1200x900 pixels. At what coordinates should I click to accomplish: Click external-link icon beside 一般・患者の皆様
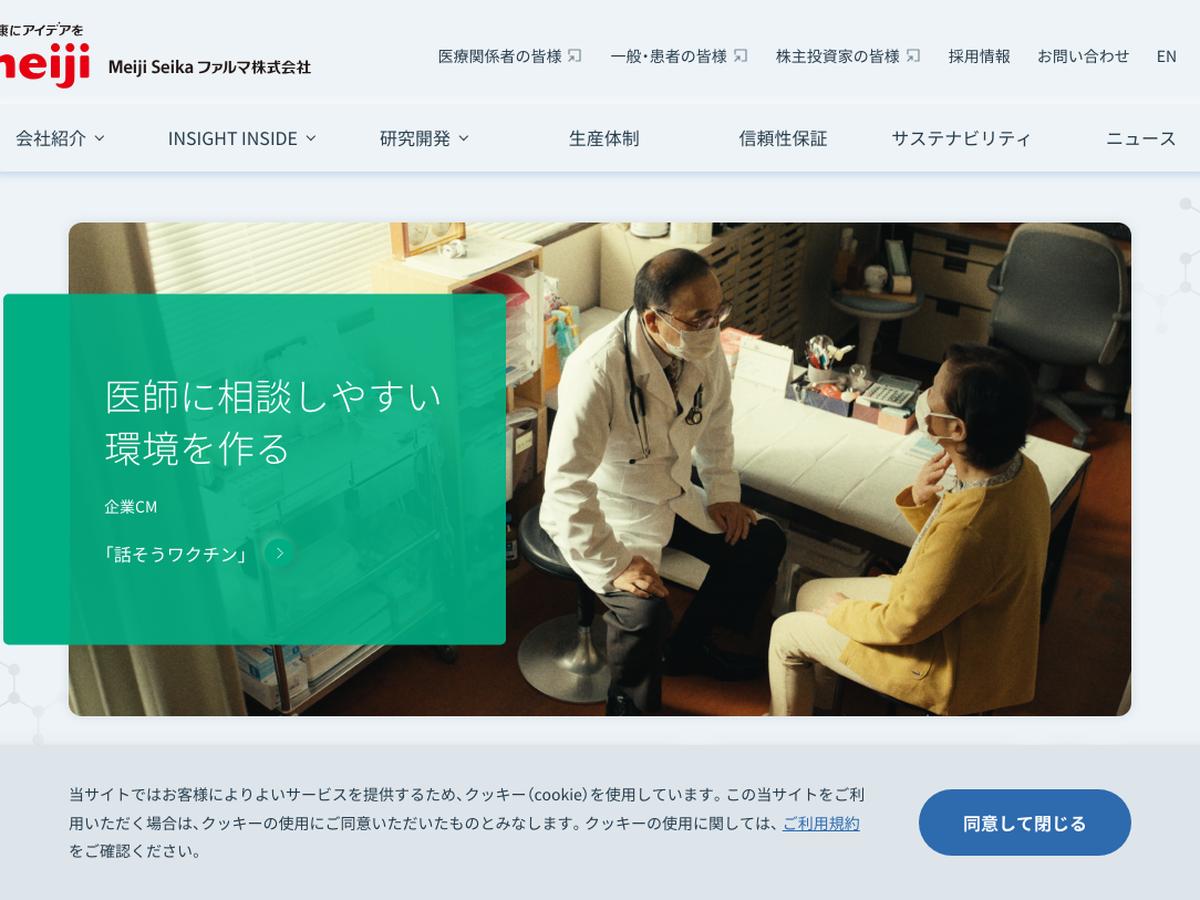click(x=740, y=56)
